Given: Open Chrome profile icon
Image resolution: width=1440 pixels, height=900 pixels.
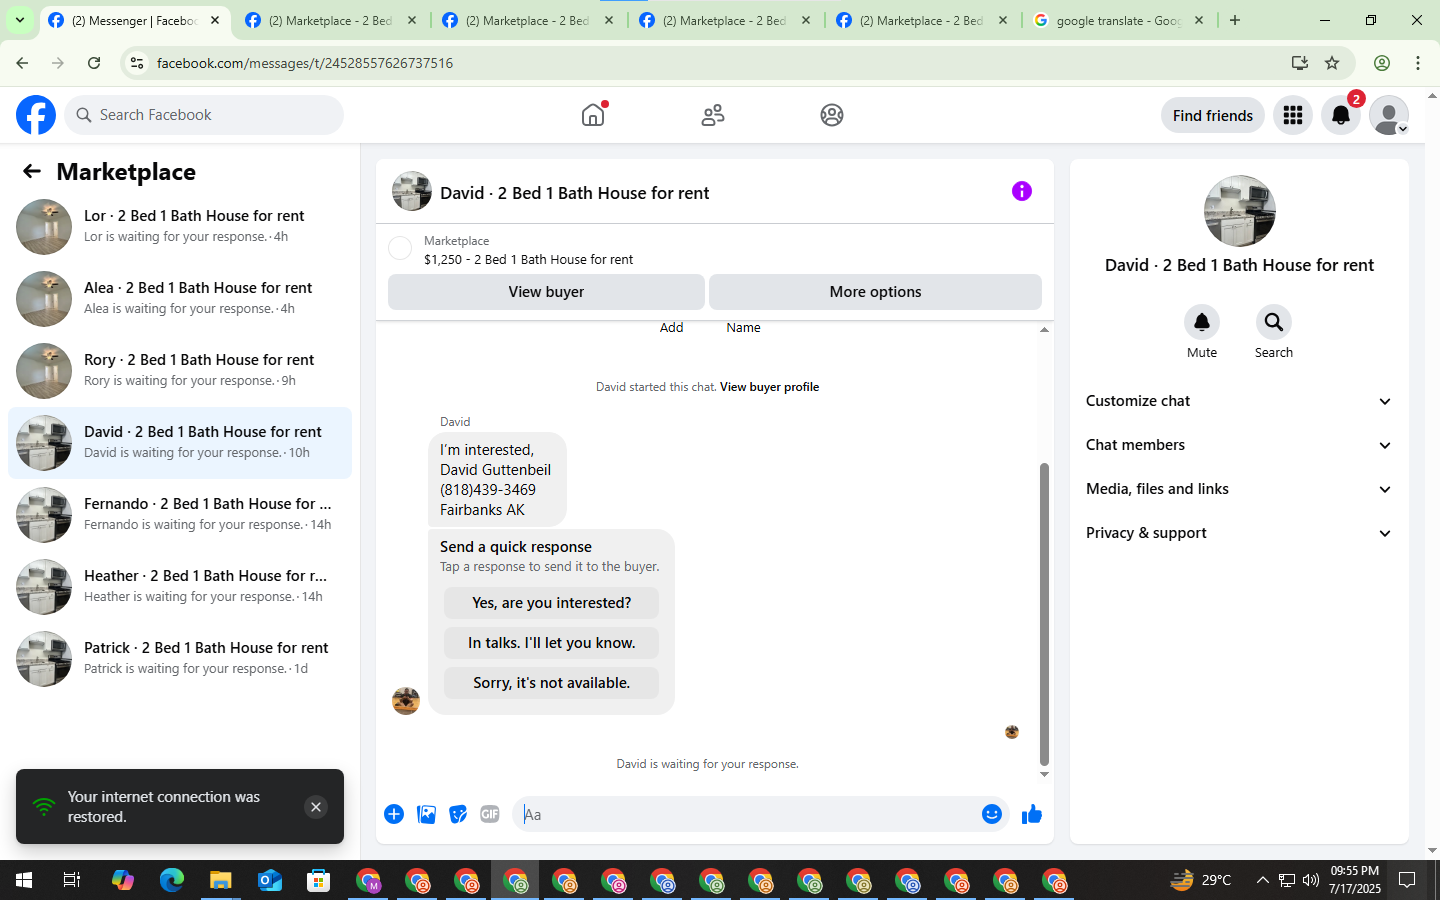Looking at the screenshot, I should pos(1382,63).
